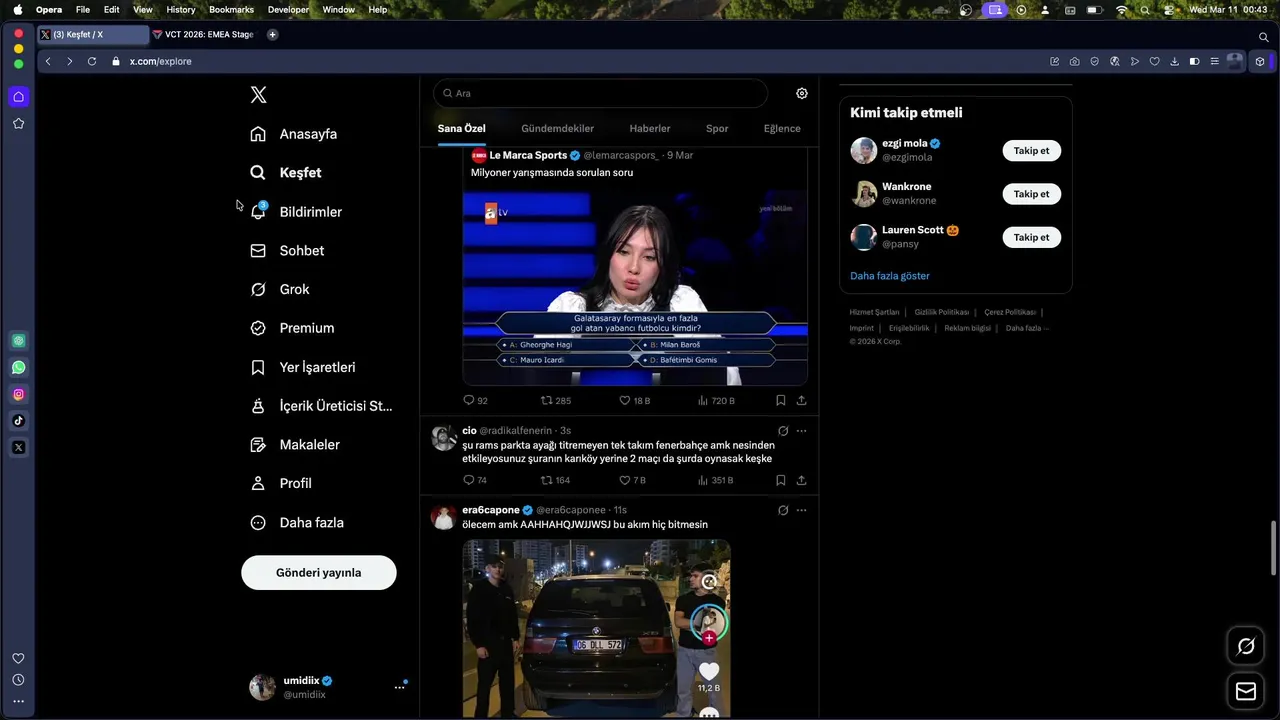
Task: Like Le Marca Sports post
Action: (x=635, y=400)
